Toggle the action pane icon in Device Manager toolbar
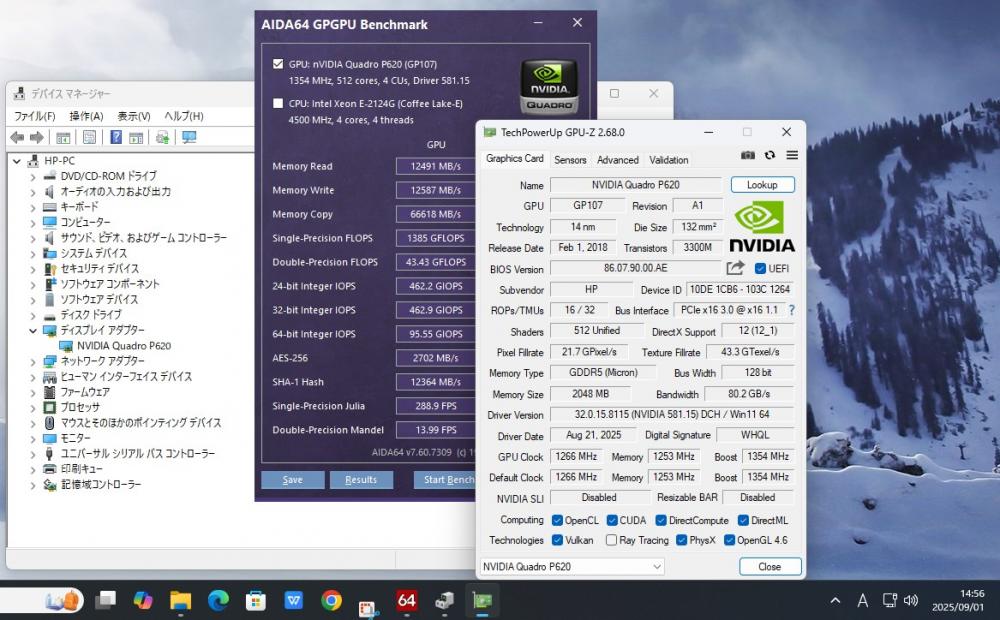The height and width of the screenshot is (620, 1000). (x=136, y=137)
